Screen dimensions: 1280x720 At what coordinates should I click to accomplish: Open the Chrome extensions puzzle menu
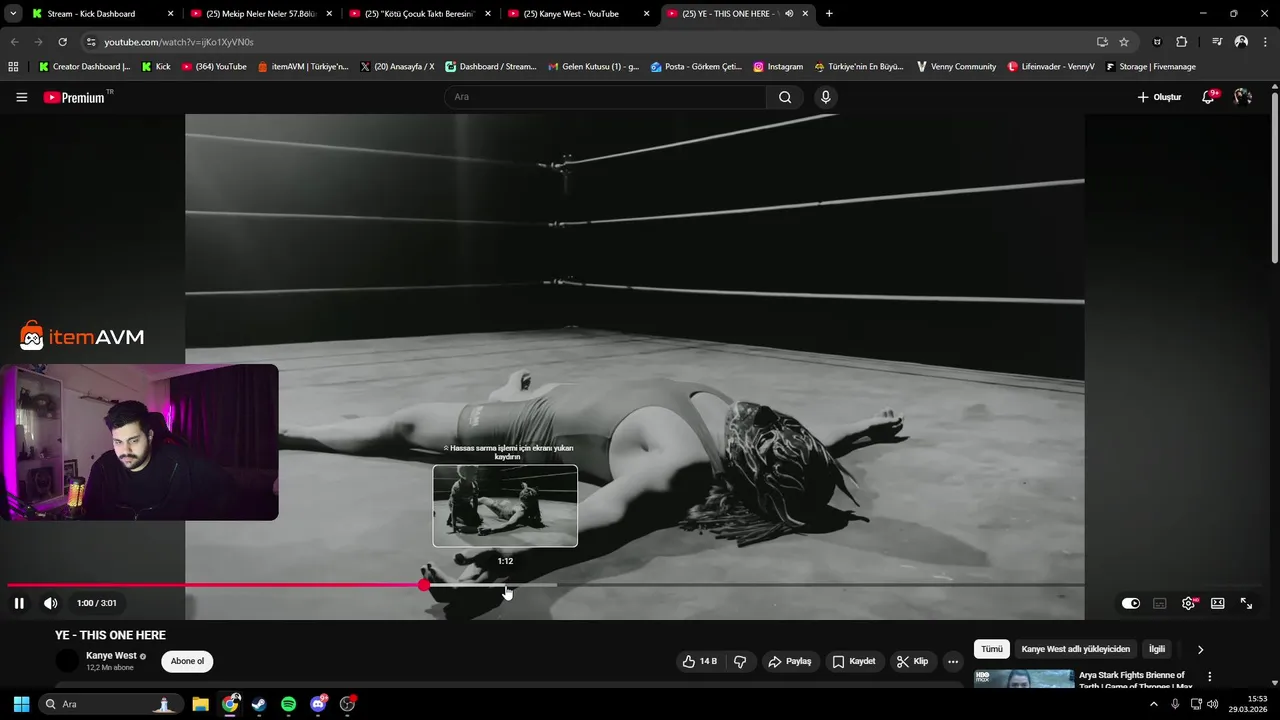[1181, 42]
